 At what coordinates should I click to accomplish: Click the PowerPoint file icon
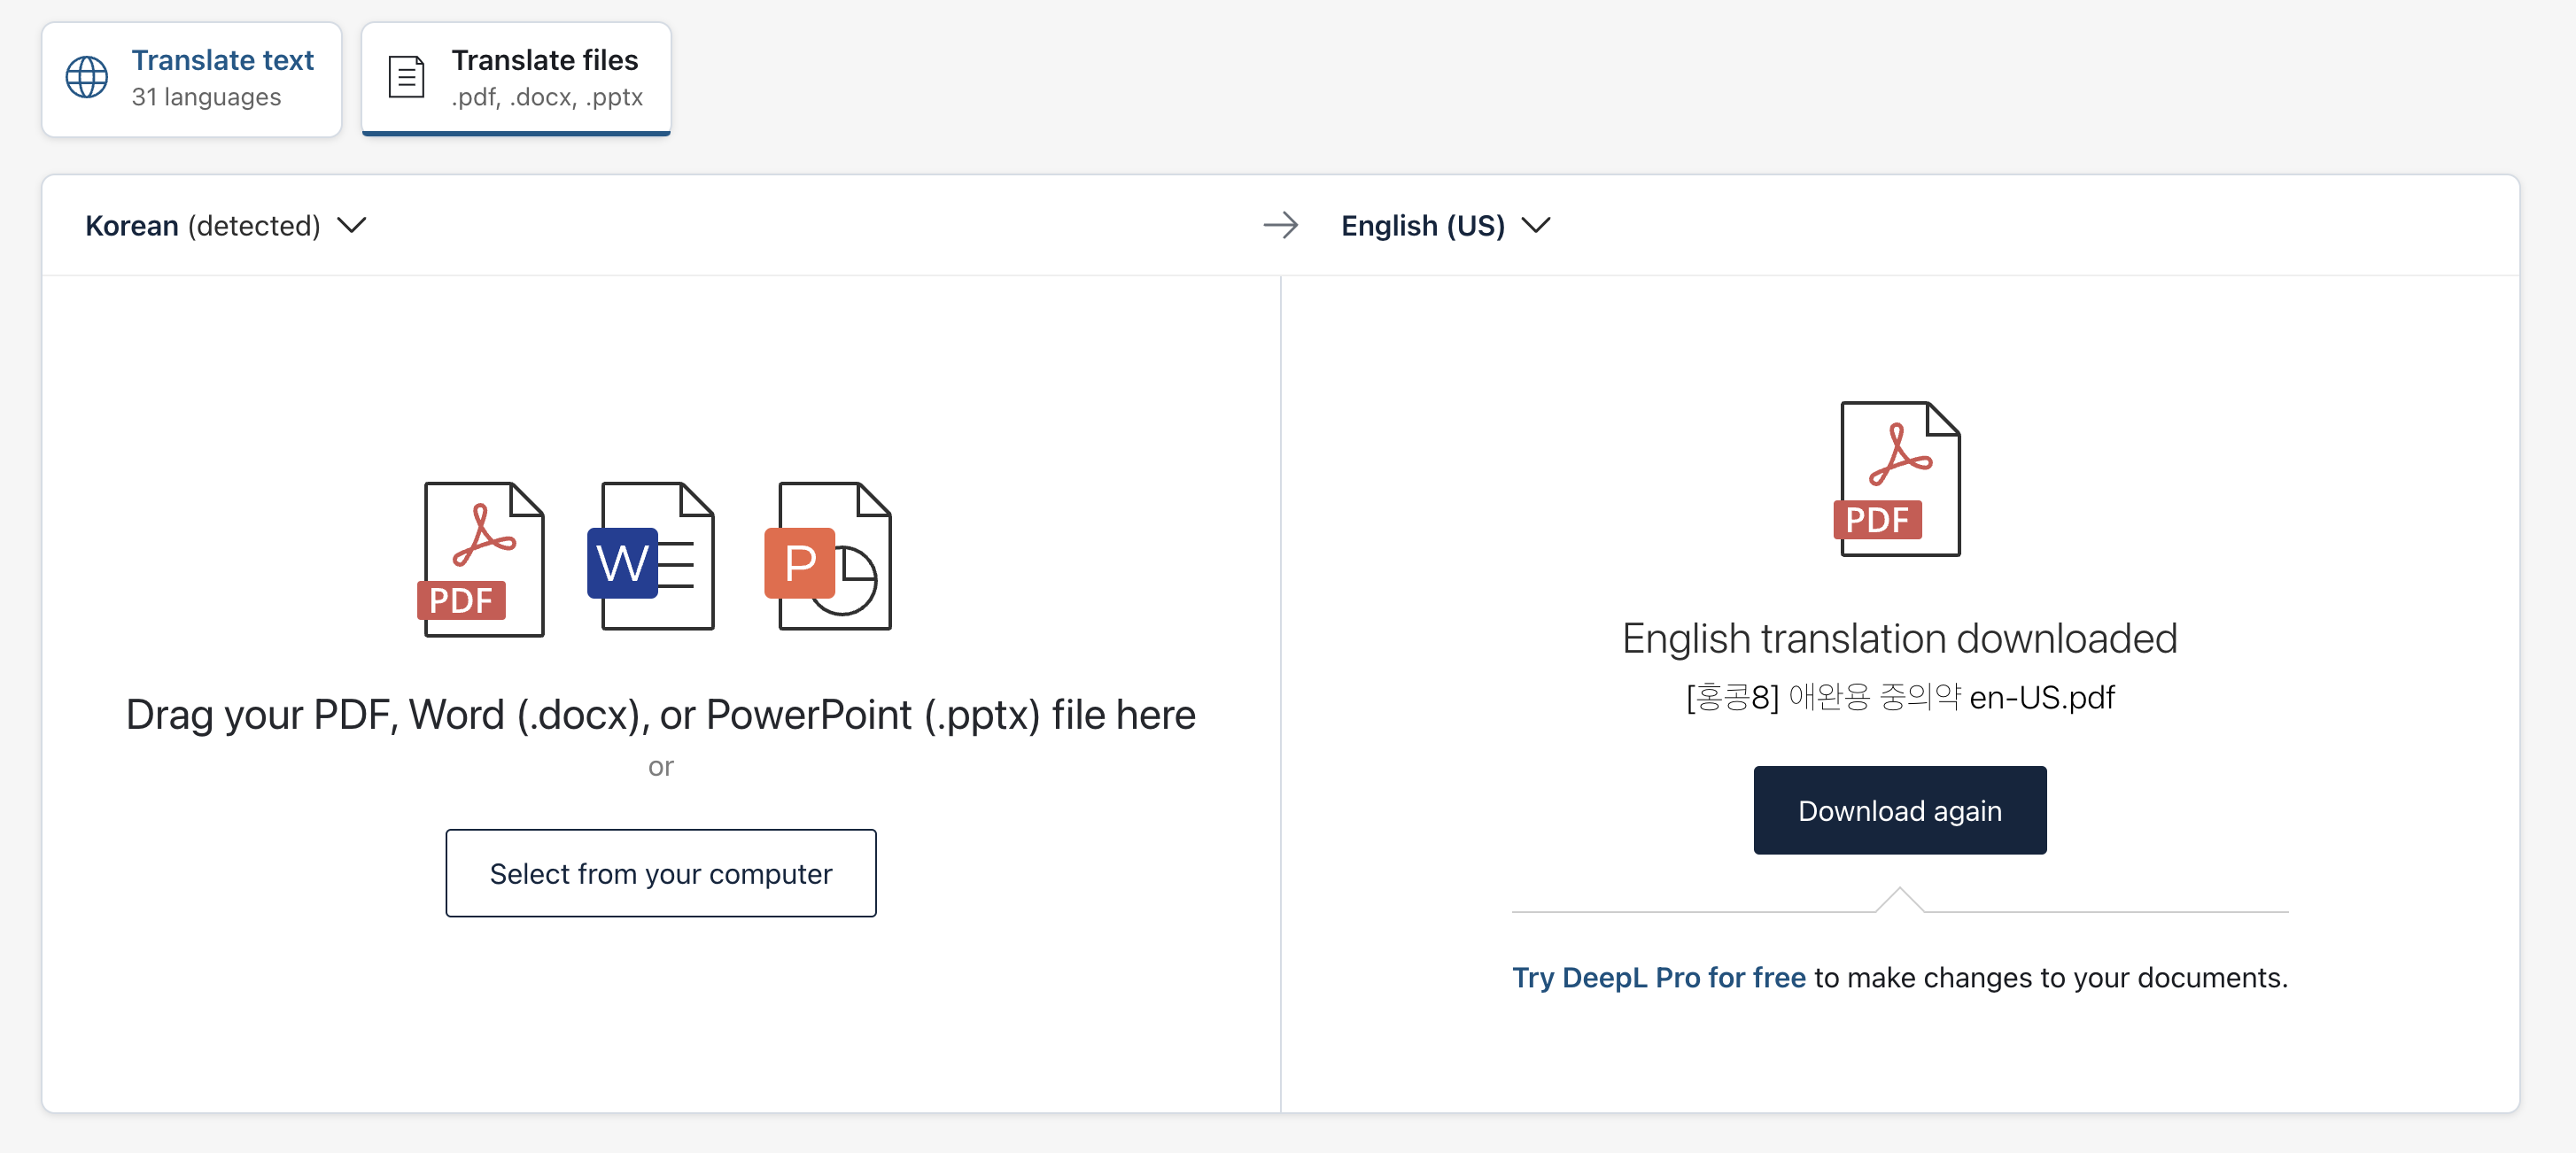pos(828,556)
